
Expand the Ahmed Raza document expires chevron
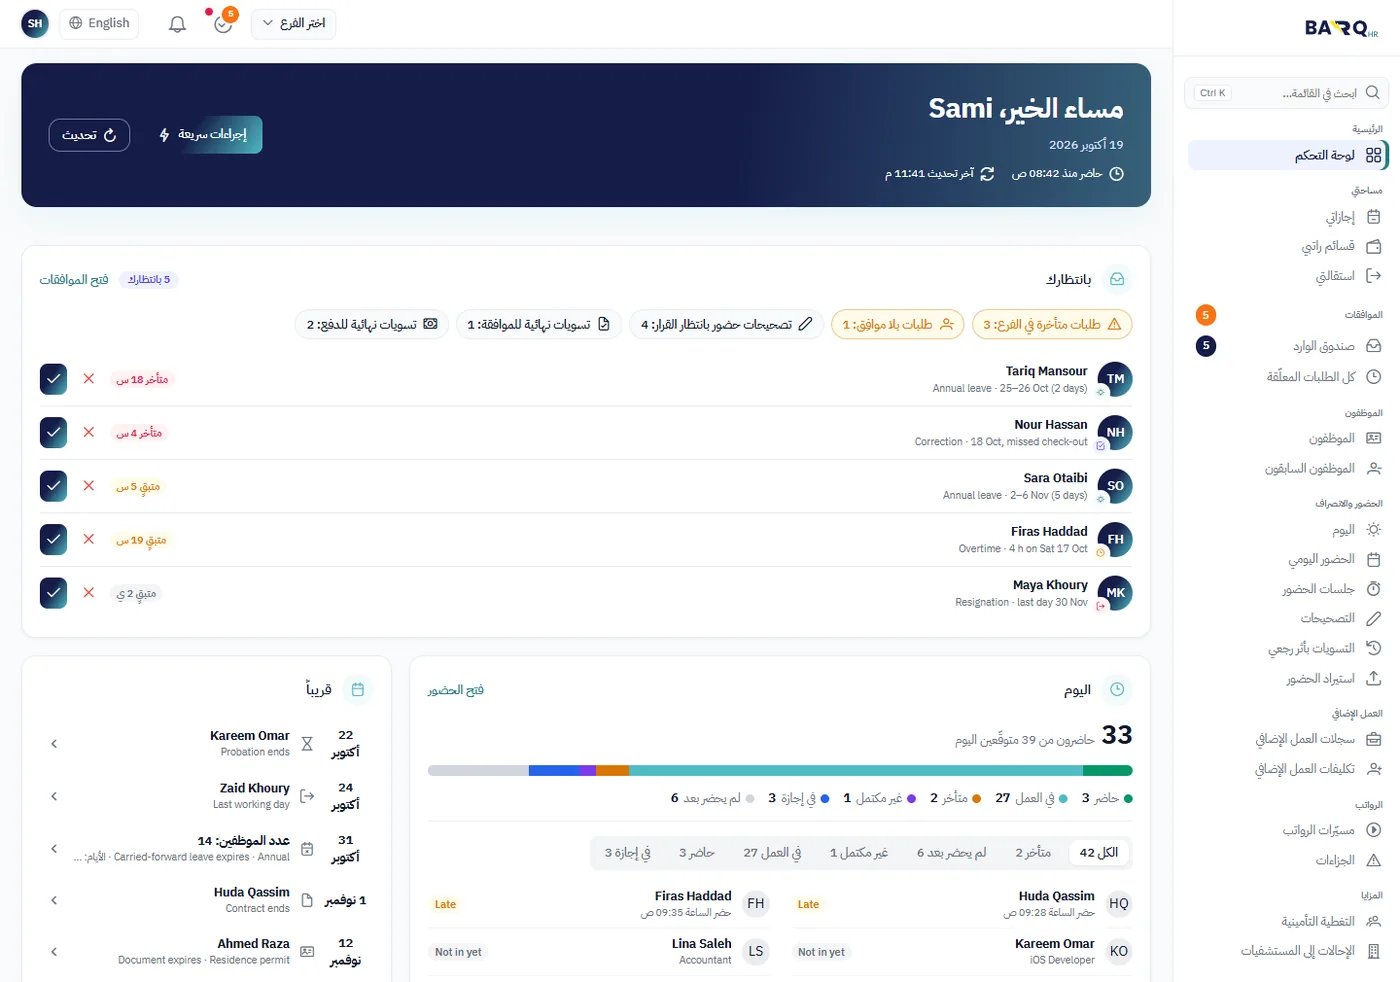pyautogui.click(x=54, y=952)
